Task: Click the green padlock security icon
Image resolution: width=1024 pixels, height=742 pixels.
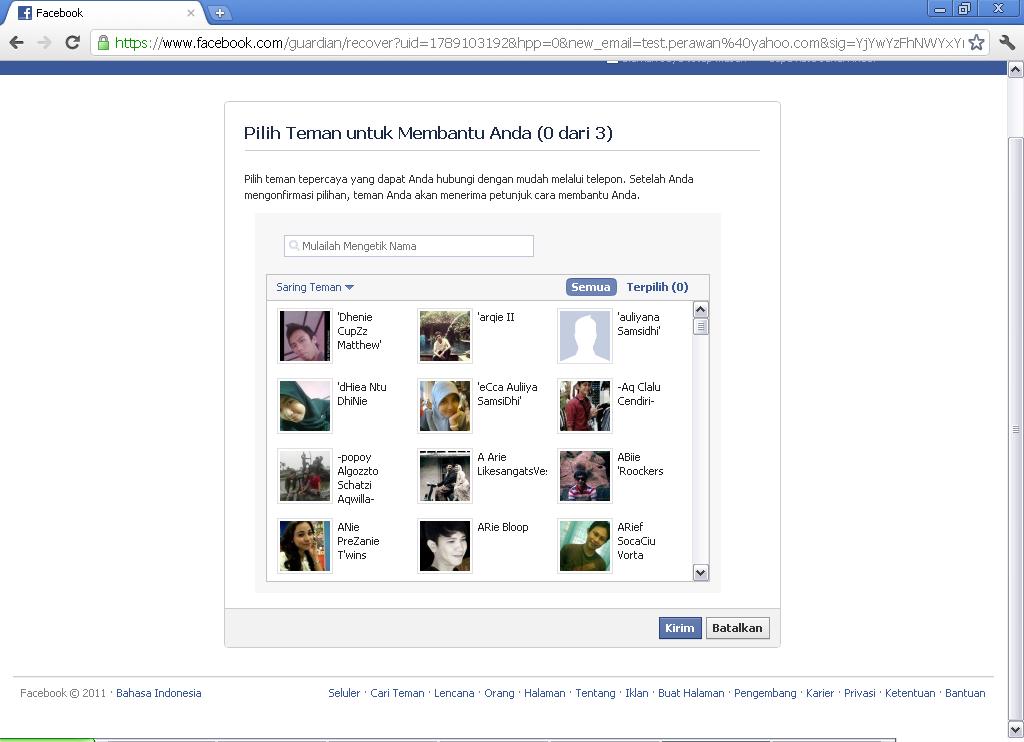Action: [x=103, y=43]
